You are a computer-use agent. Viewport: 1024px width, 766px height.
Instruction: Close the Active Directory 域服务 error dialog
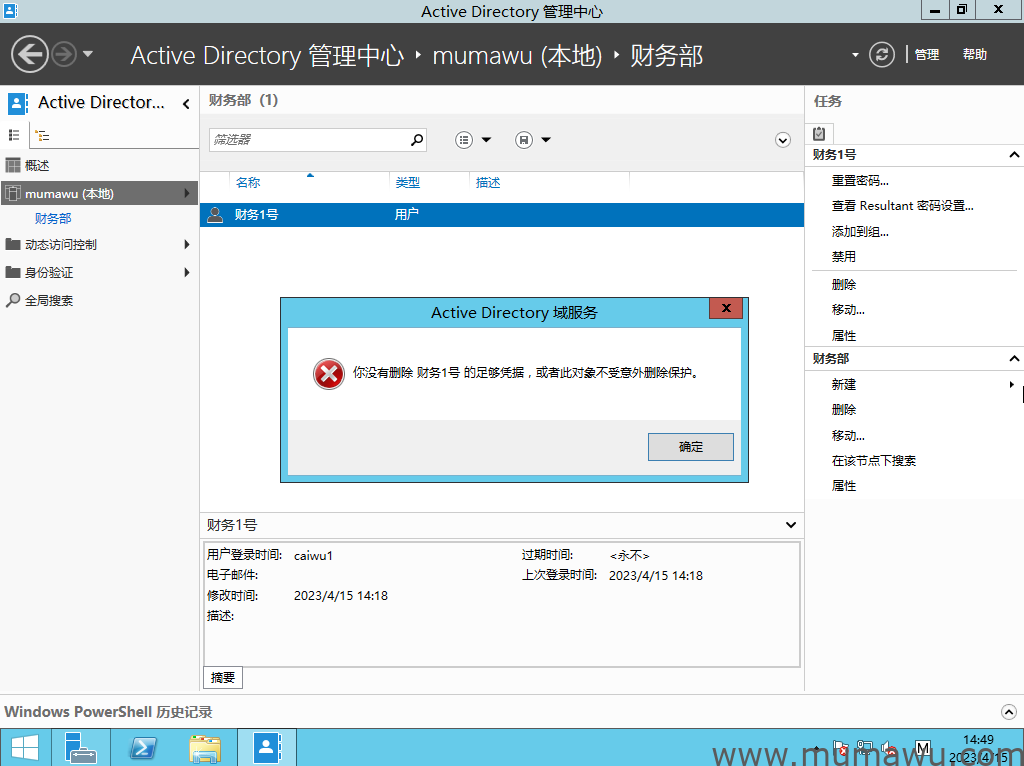[x=726, y=308]
